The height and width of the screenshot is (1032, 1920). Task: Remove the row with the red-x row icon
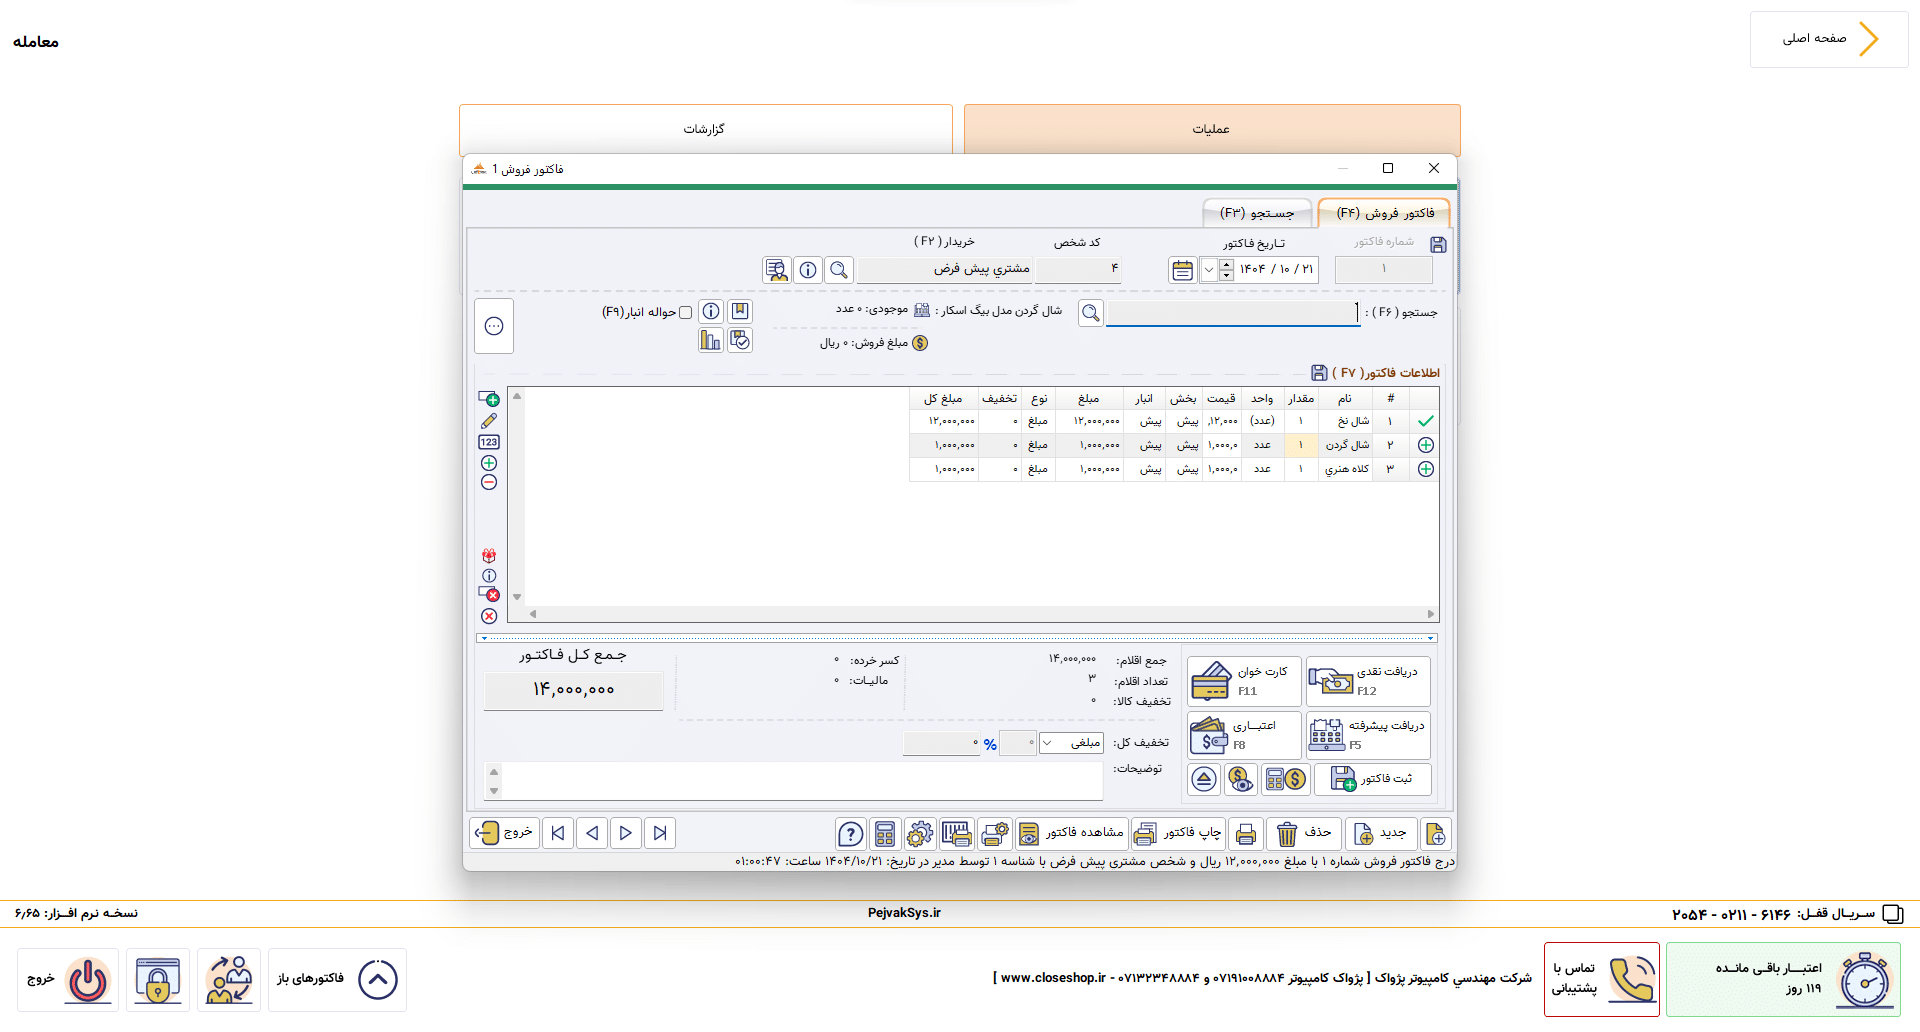[489, 594]
